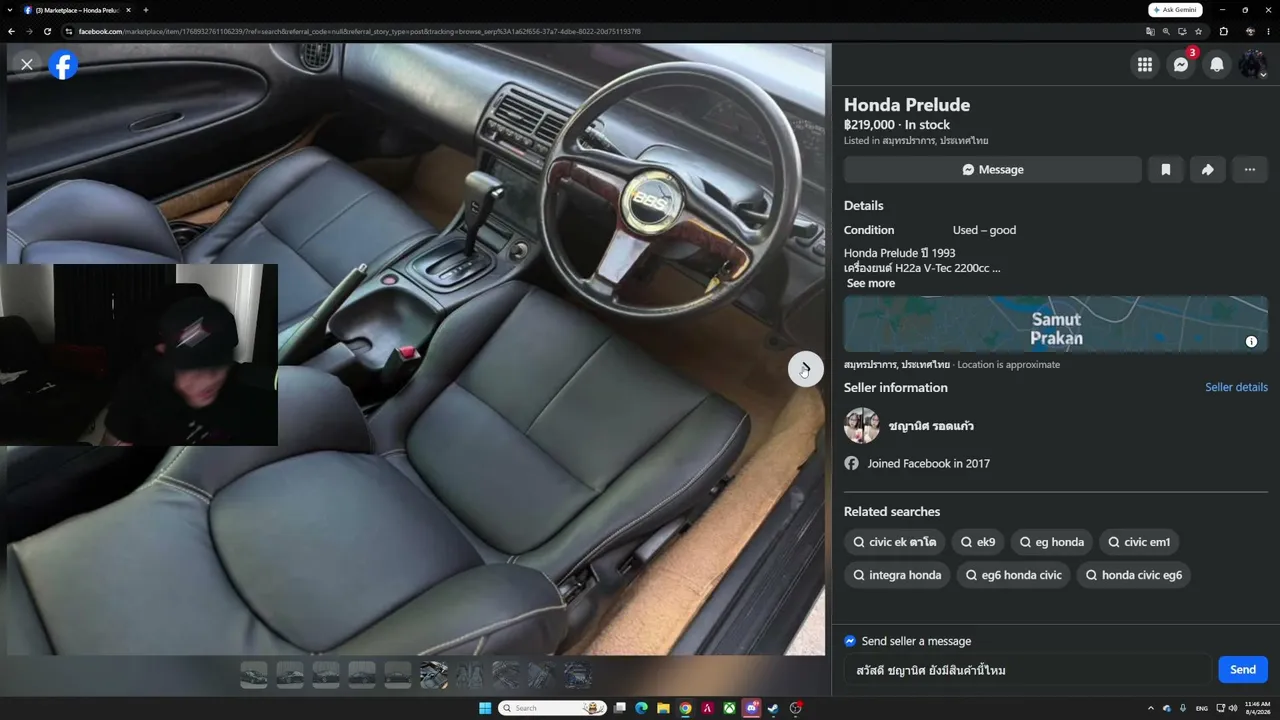This screenshot has height=720, width=1280.
Task: Select the seventh photo thumbnail
Action: pyautogui.click(x=470, y=676)
